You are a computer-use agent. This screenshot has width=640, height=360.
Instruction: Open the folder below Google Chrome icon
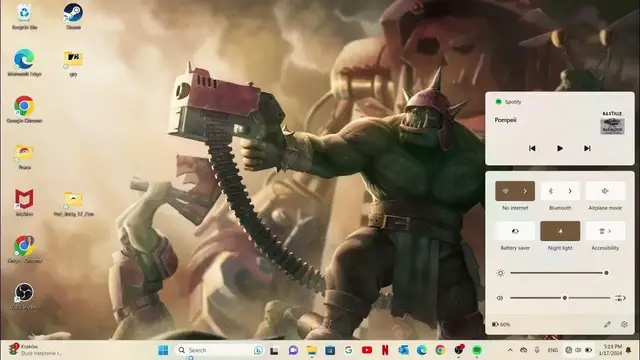click(24, 156)
